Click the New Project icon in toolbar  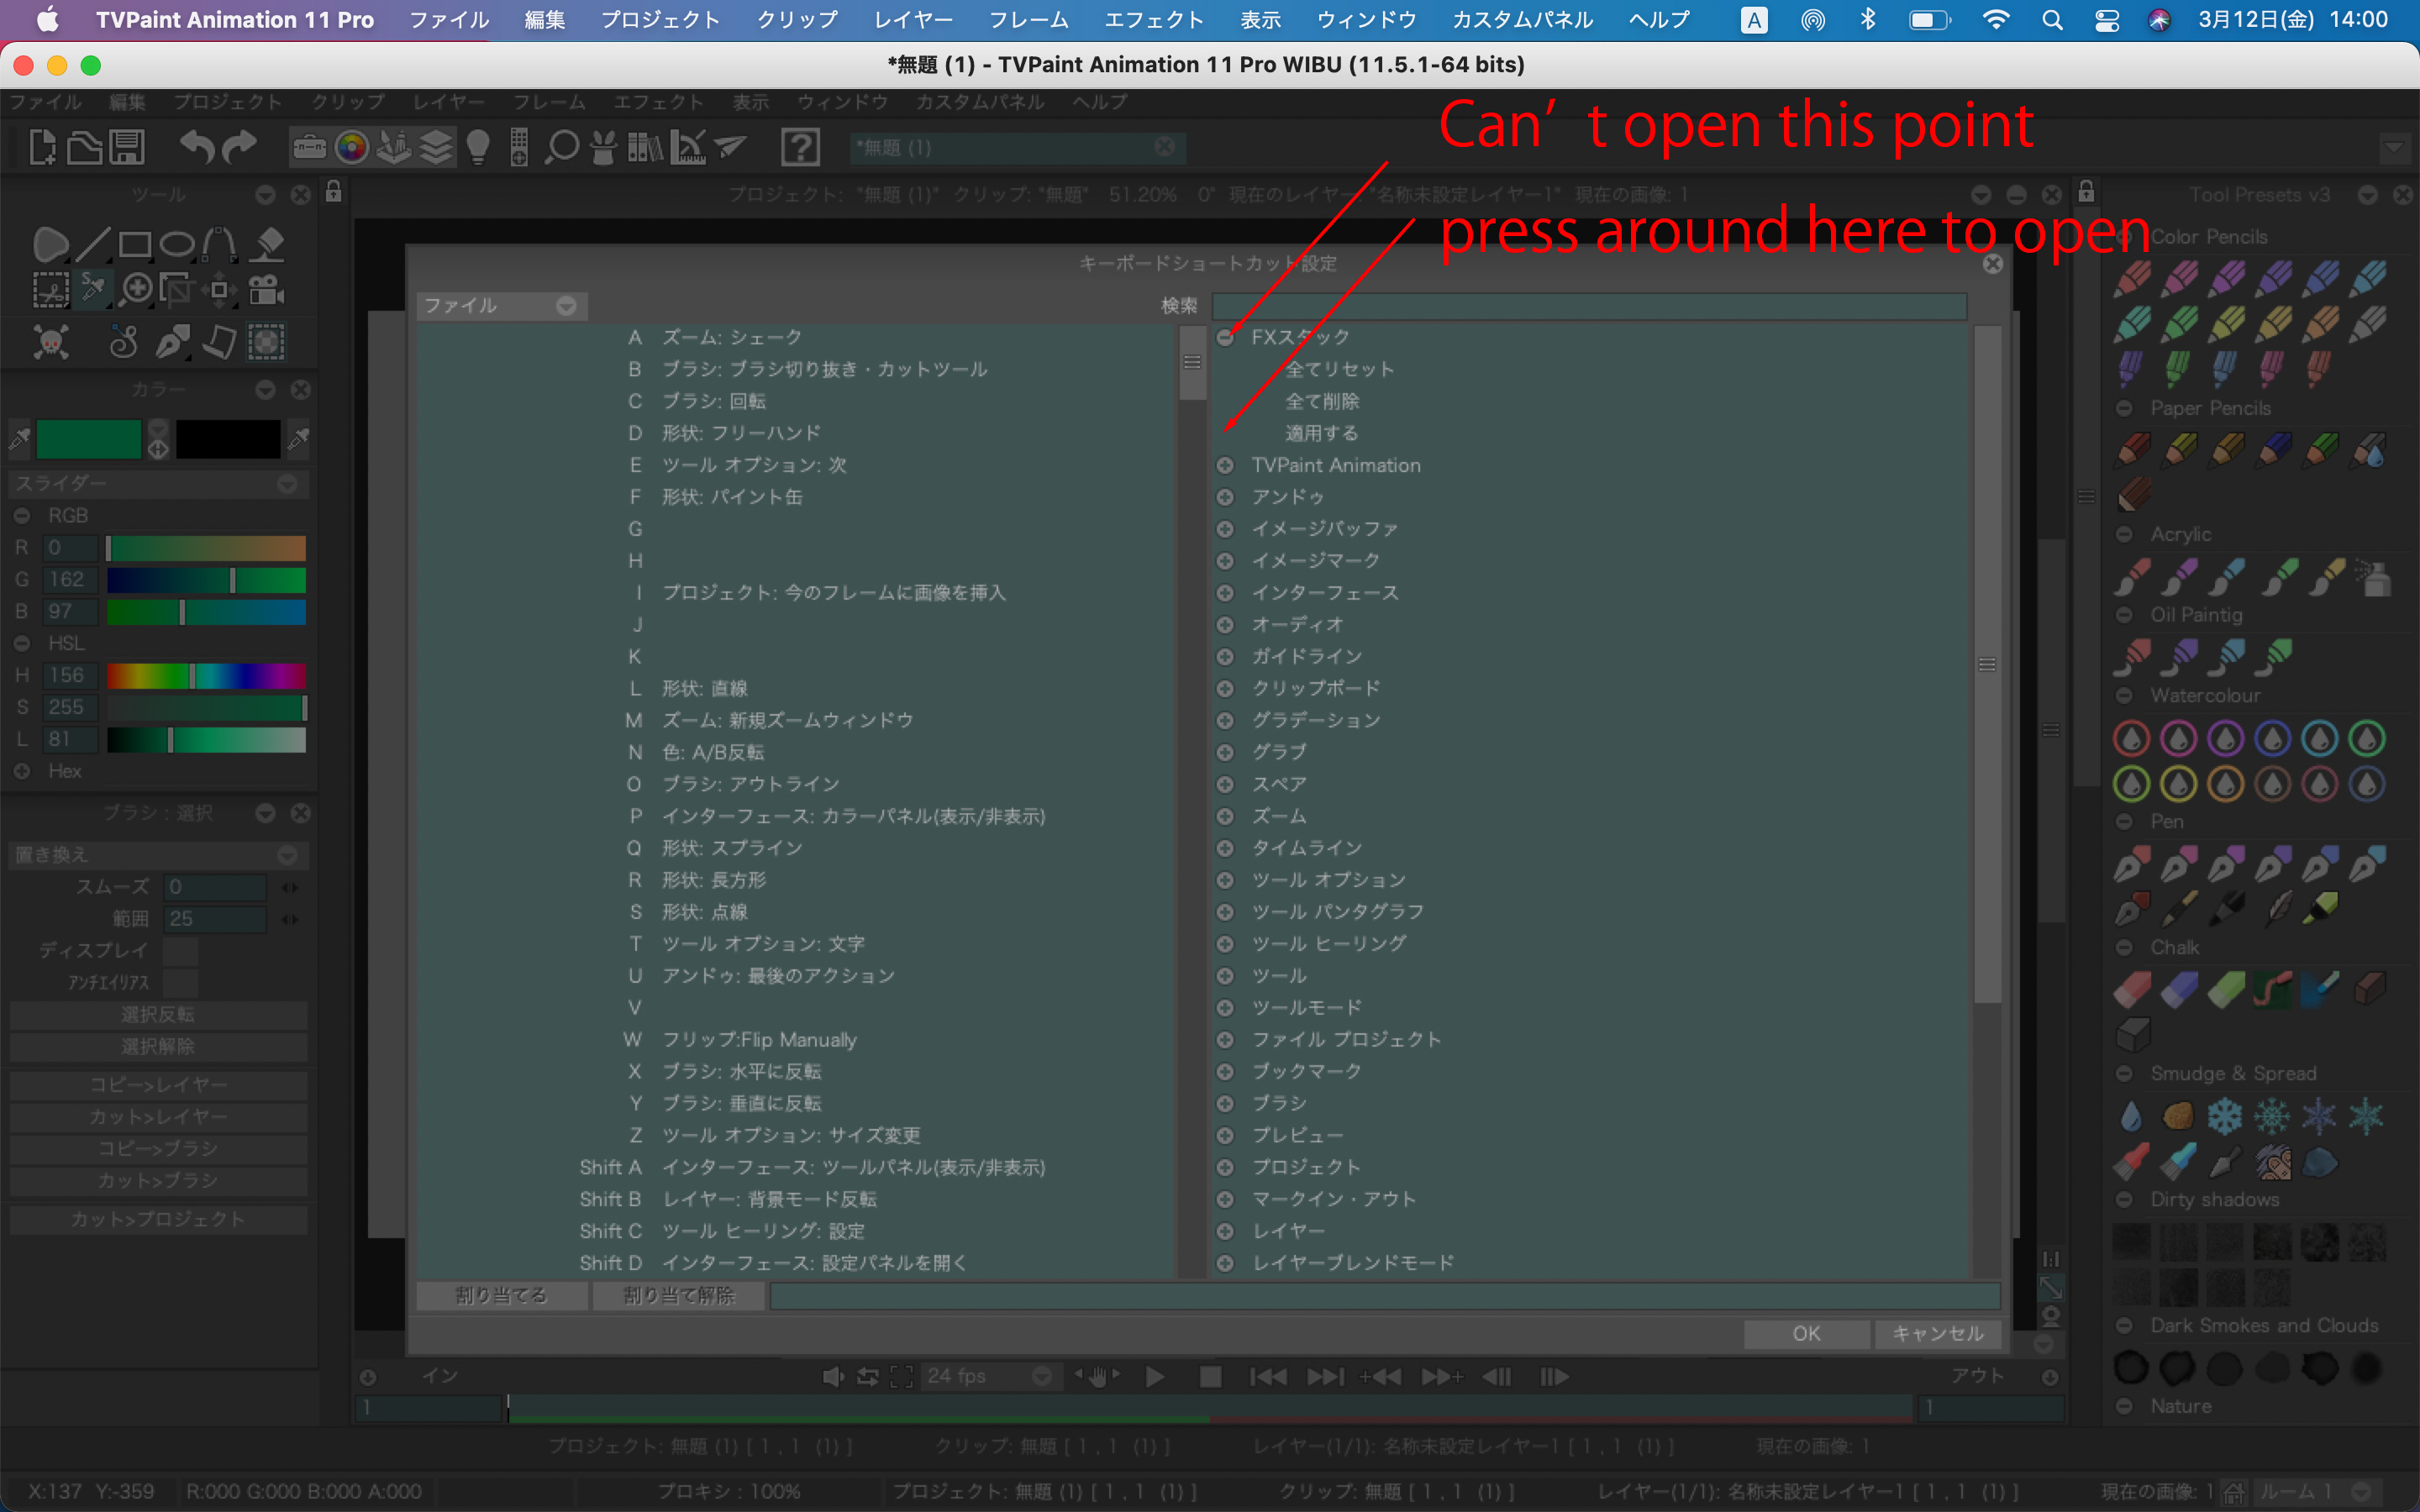[42, 147]
